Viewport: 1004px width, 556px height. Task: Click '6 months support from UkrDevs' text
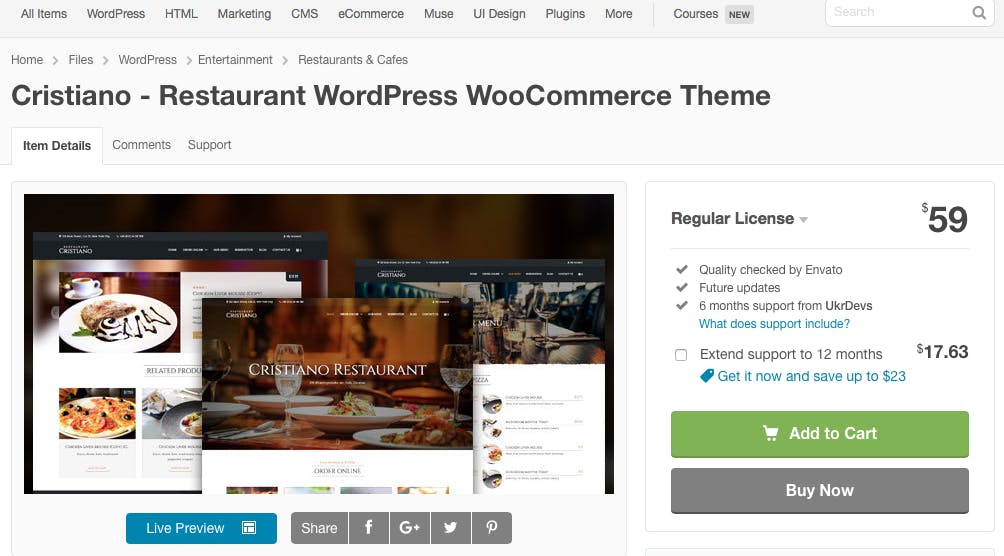click(786, 306)
